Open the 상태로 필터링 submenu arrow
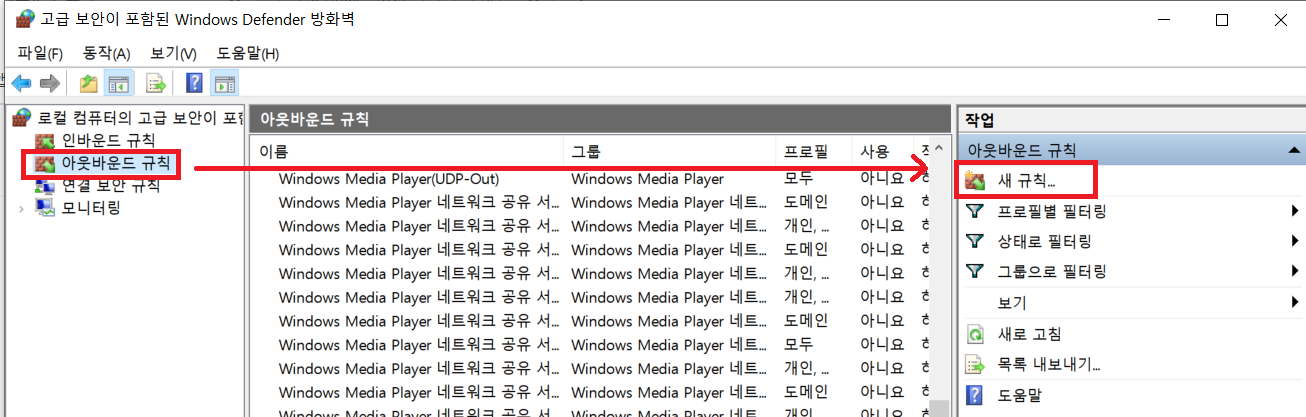Screen dimensions: 1306x417 pyautogui.click(x=1295, y=241)
